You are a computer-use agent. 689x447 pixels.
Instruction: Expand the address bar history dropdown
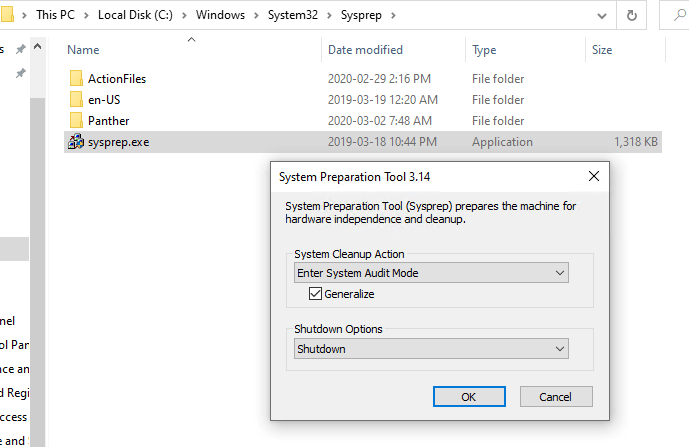(600, 16)
